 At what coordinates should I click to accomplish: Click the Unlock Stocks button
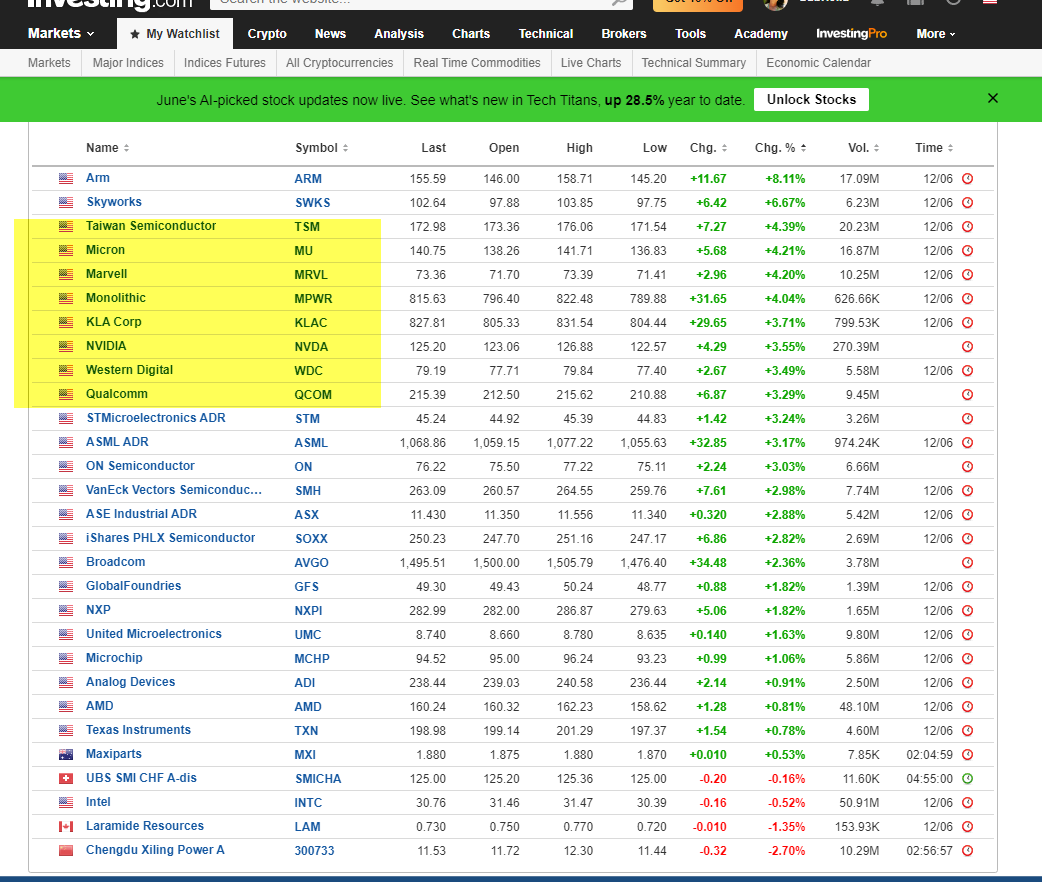tap(811, 100)
